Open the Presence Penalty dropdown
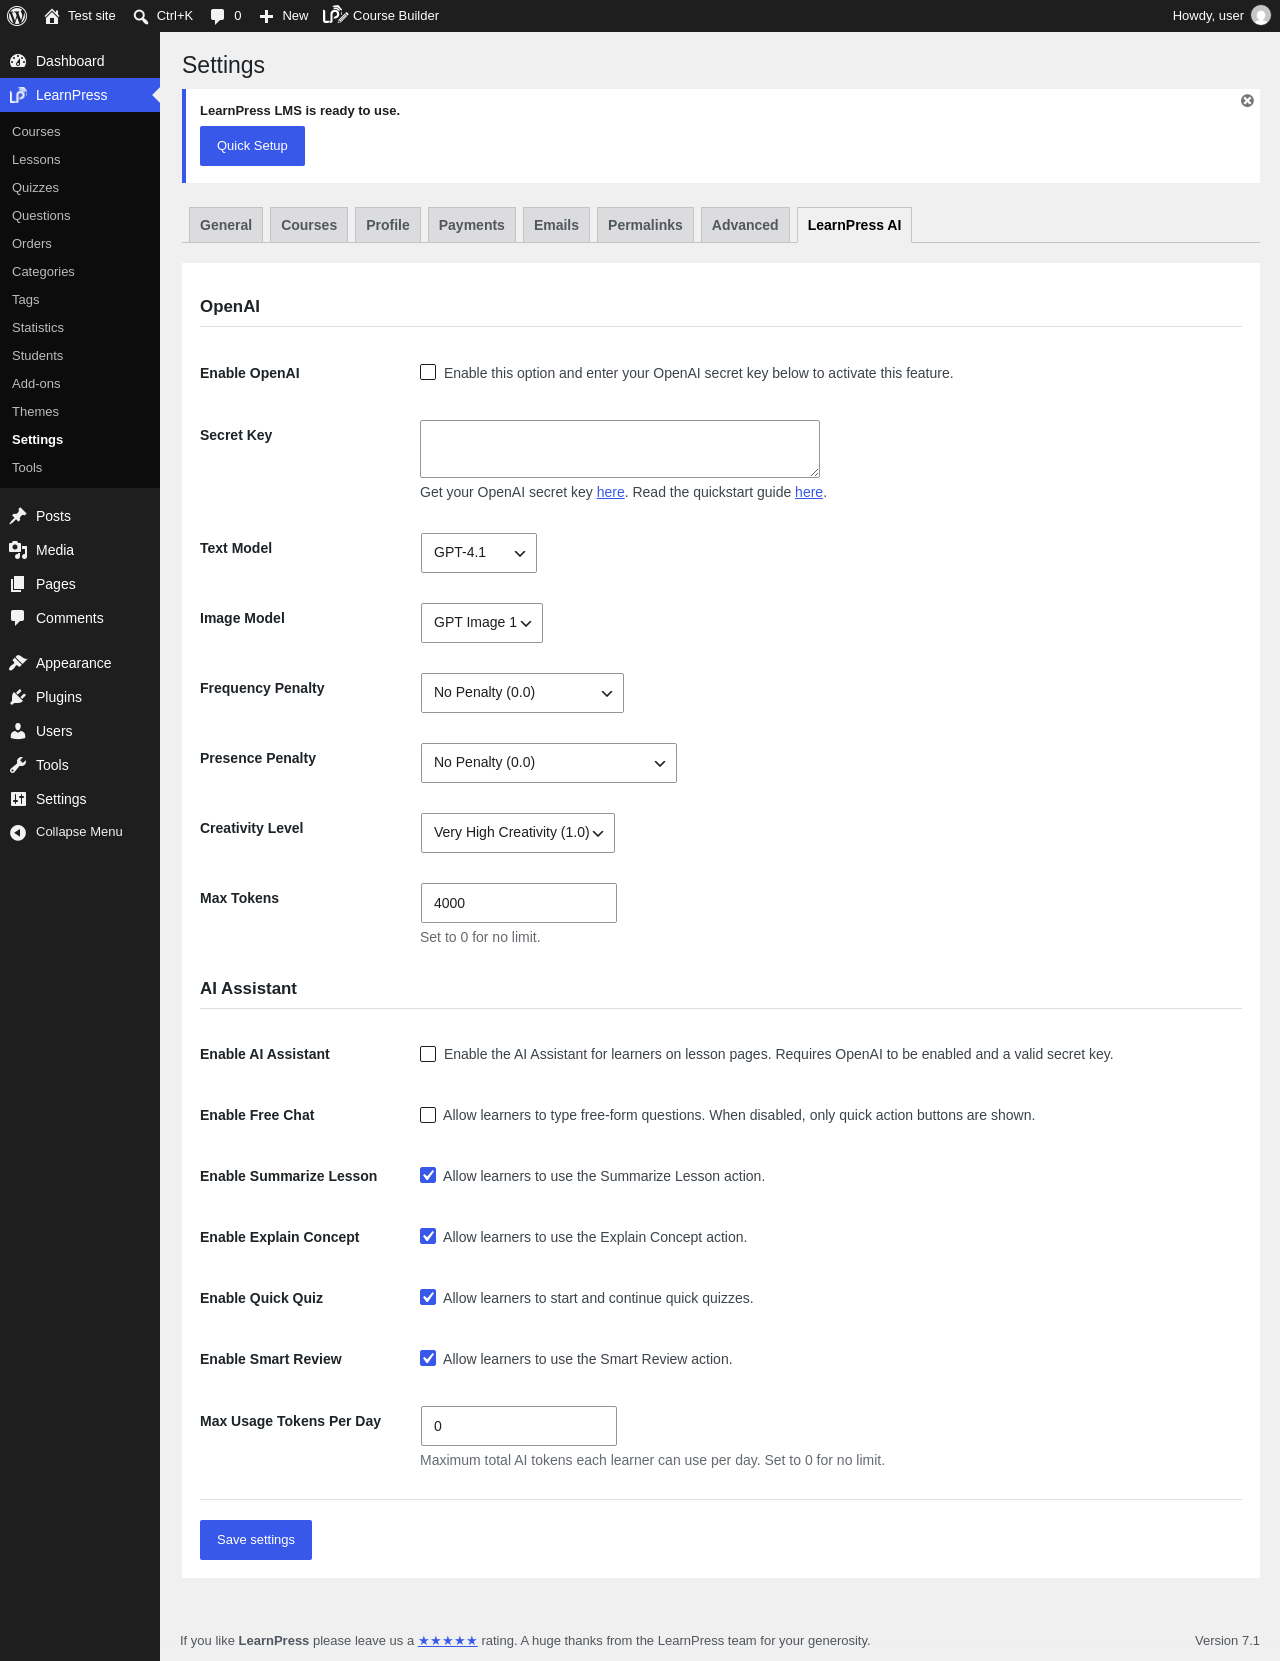Image resolution: width=1280 pixels, height=1661 pixels. [549, 763]
